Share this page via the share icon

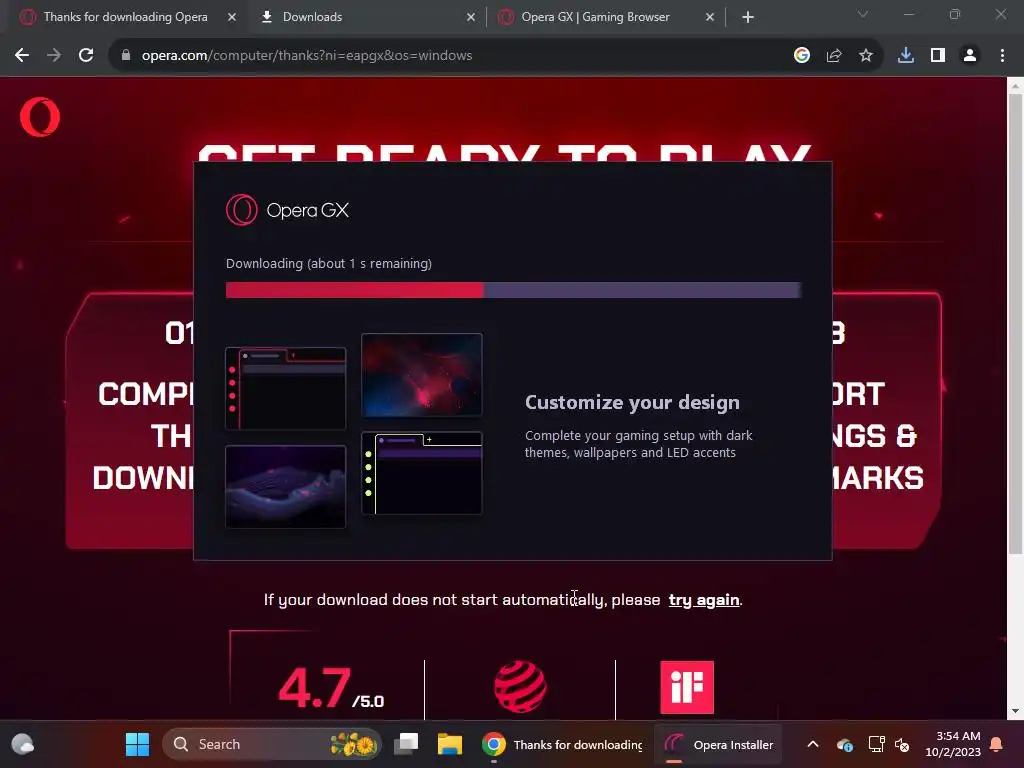(x=834, y=56)
